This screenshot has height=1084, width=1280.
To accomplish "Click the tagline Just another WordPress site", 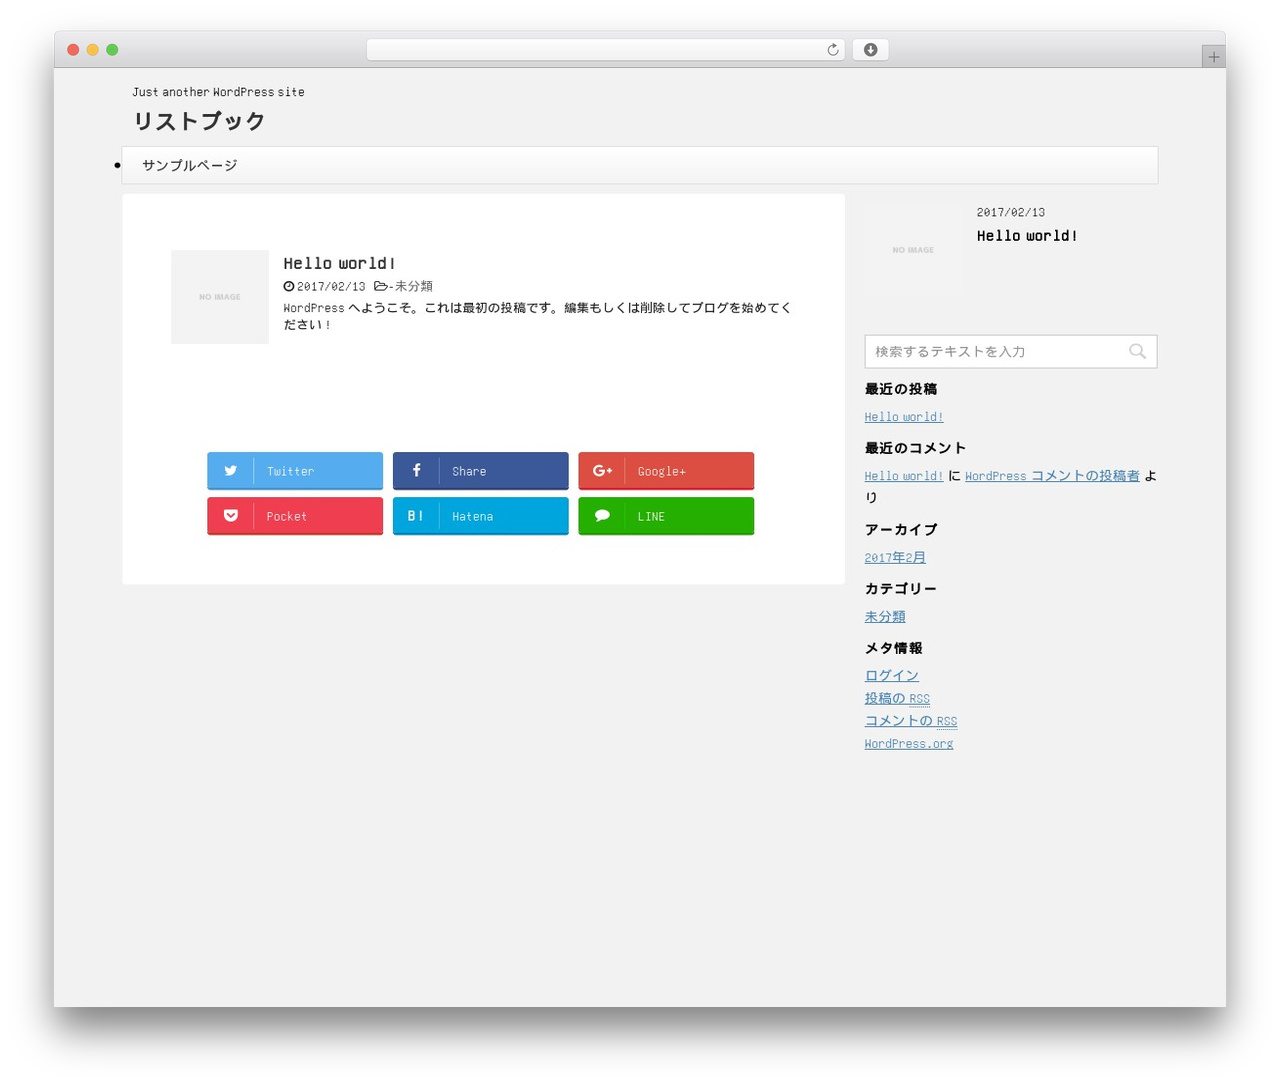I will 218,92.
